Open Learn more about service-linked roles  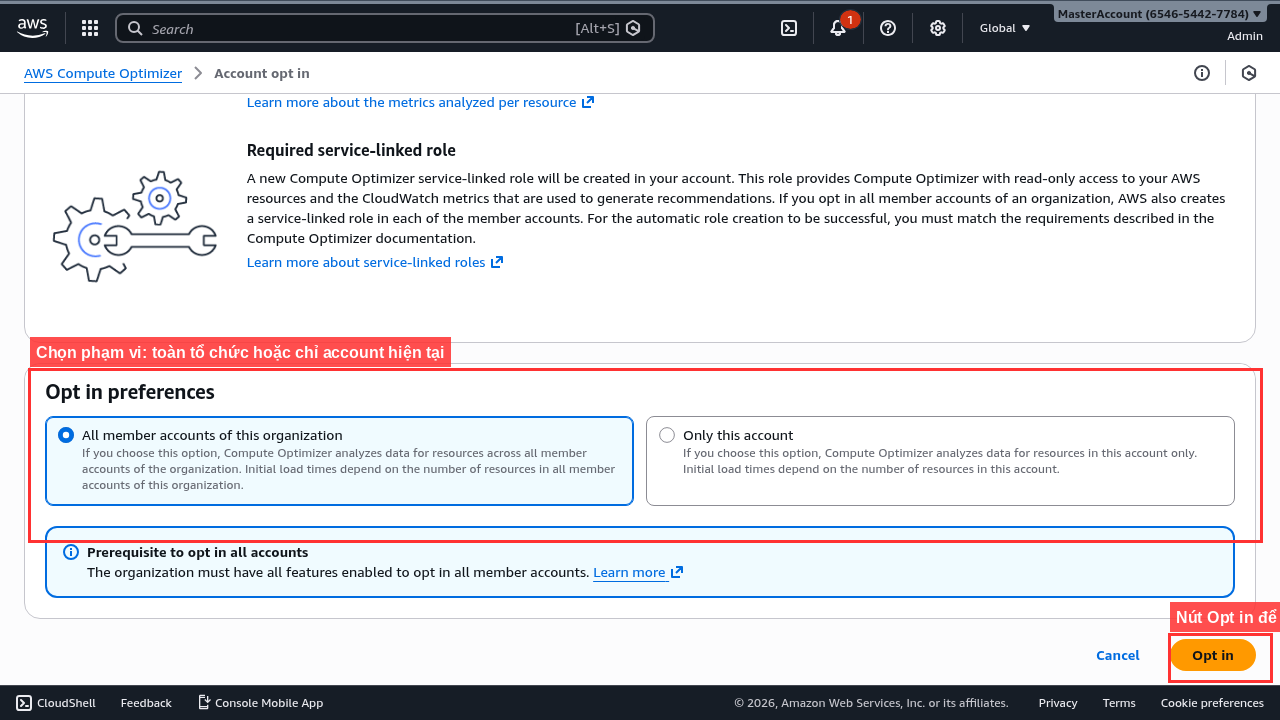[366, 262]
